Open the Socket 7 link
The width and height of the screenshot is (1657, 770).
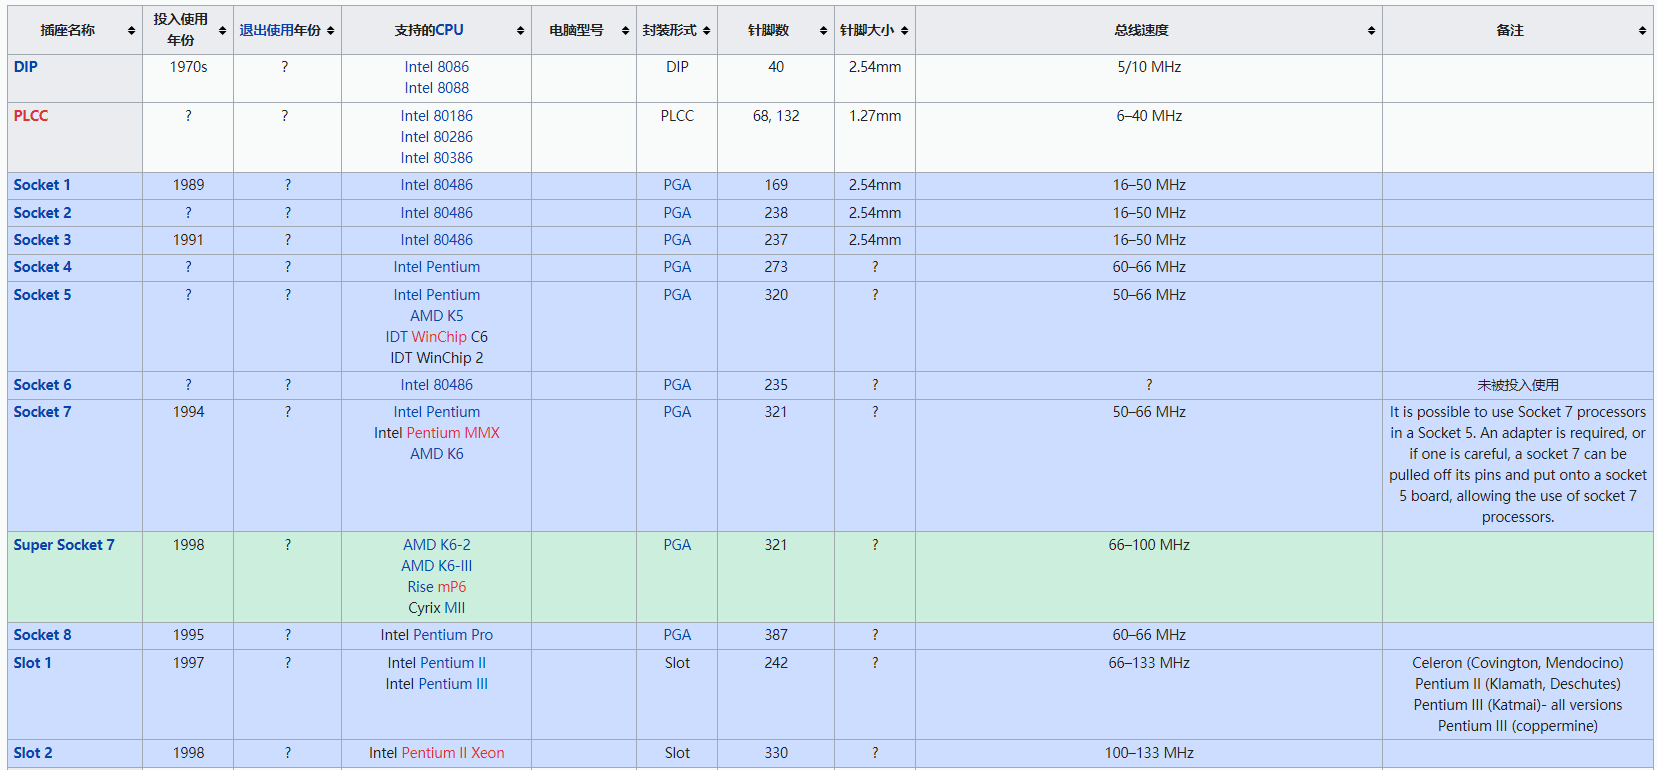pos(42,412)
